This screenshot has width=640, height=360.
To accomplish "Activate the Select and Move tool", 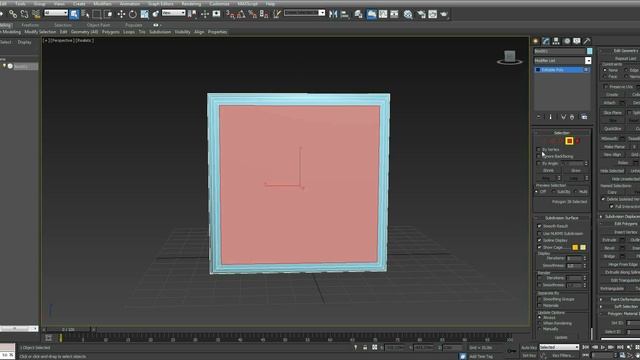I will point(121,14).
